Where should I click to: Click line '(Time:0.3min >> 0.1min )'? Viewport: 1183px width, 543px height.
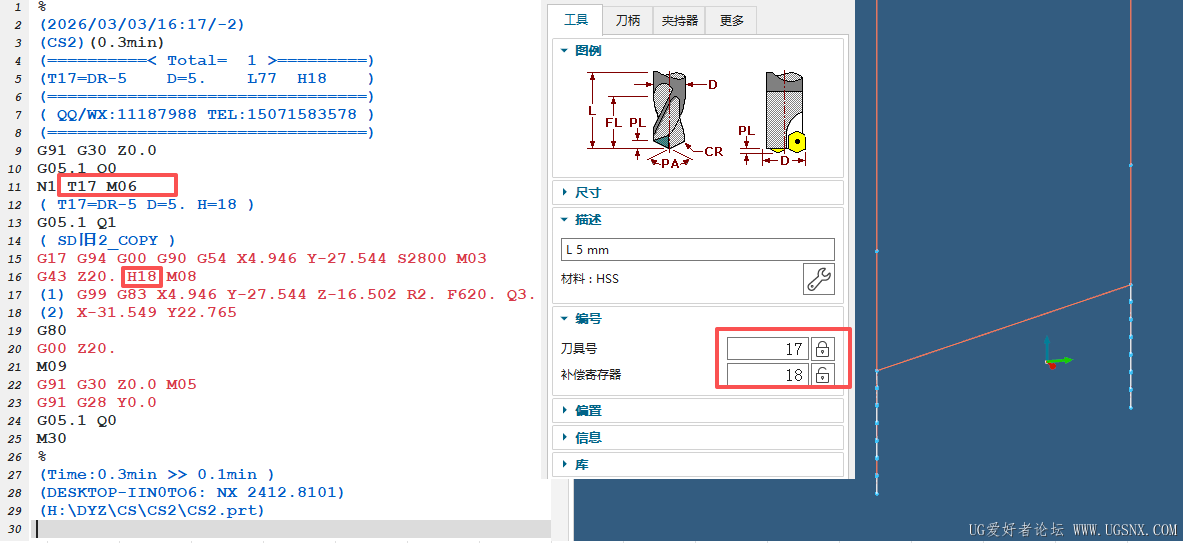(x=156, y=475)
